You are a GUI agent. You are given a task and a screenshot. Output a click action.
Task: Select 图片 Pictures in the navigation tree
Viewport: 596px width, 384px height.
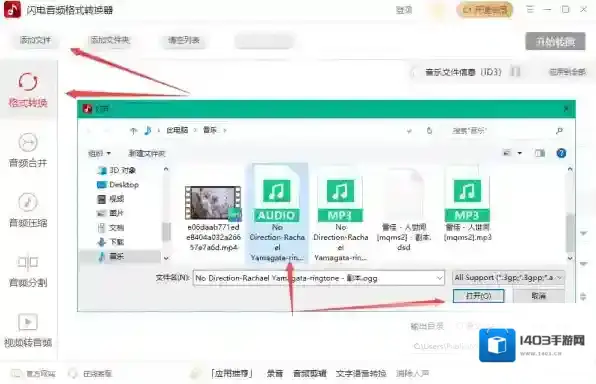(111, 213)
